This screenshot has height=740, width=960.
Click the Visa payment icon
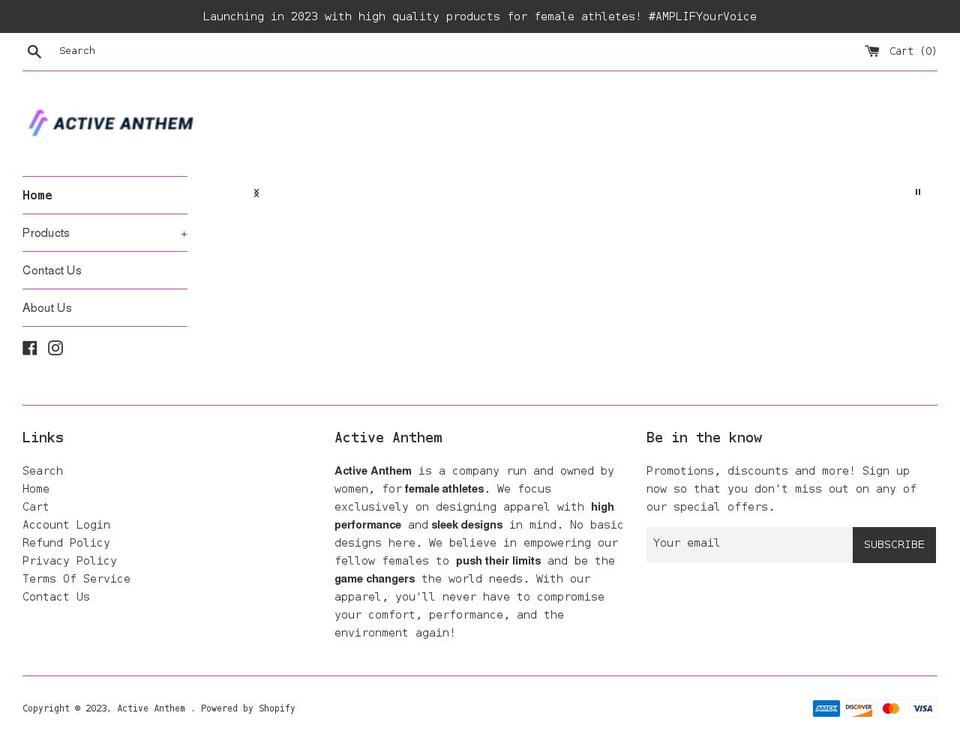point(922,708)
